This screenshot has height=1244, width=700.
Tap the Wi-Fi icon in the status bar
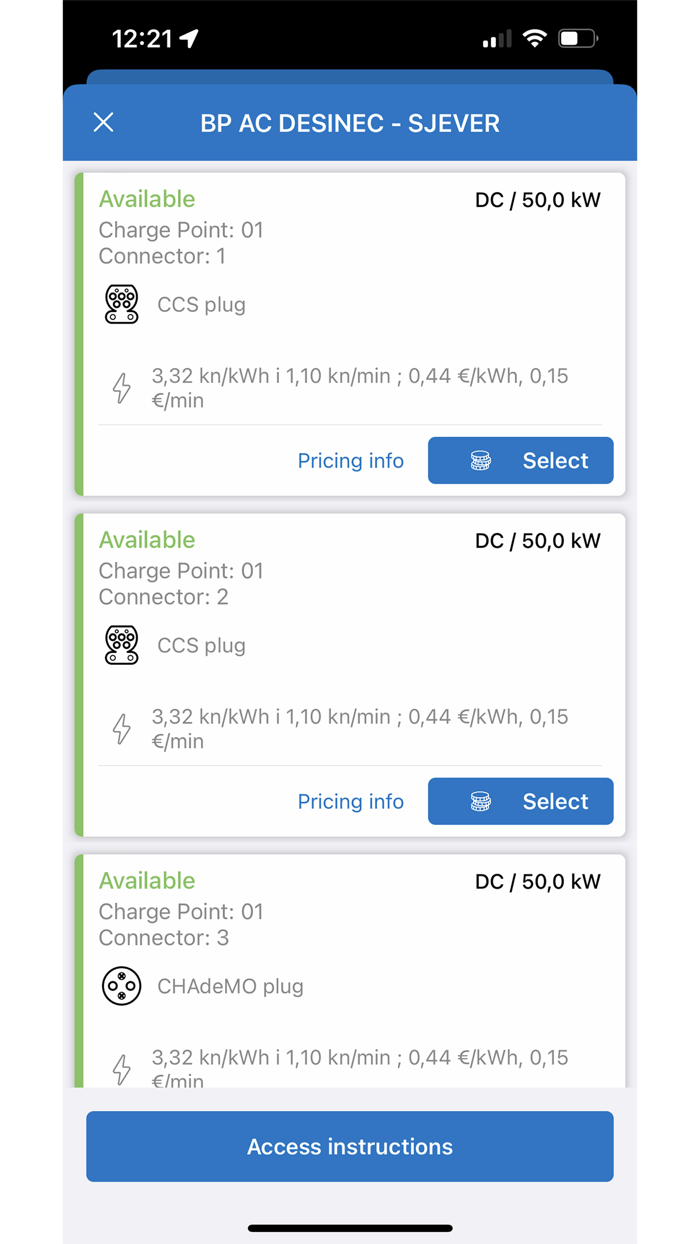tap(533, 37)
